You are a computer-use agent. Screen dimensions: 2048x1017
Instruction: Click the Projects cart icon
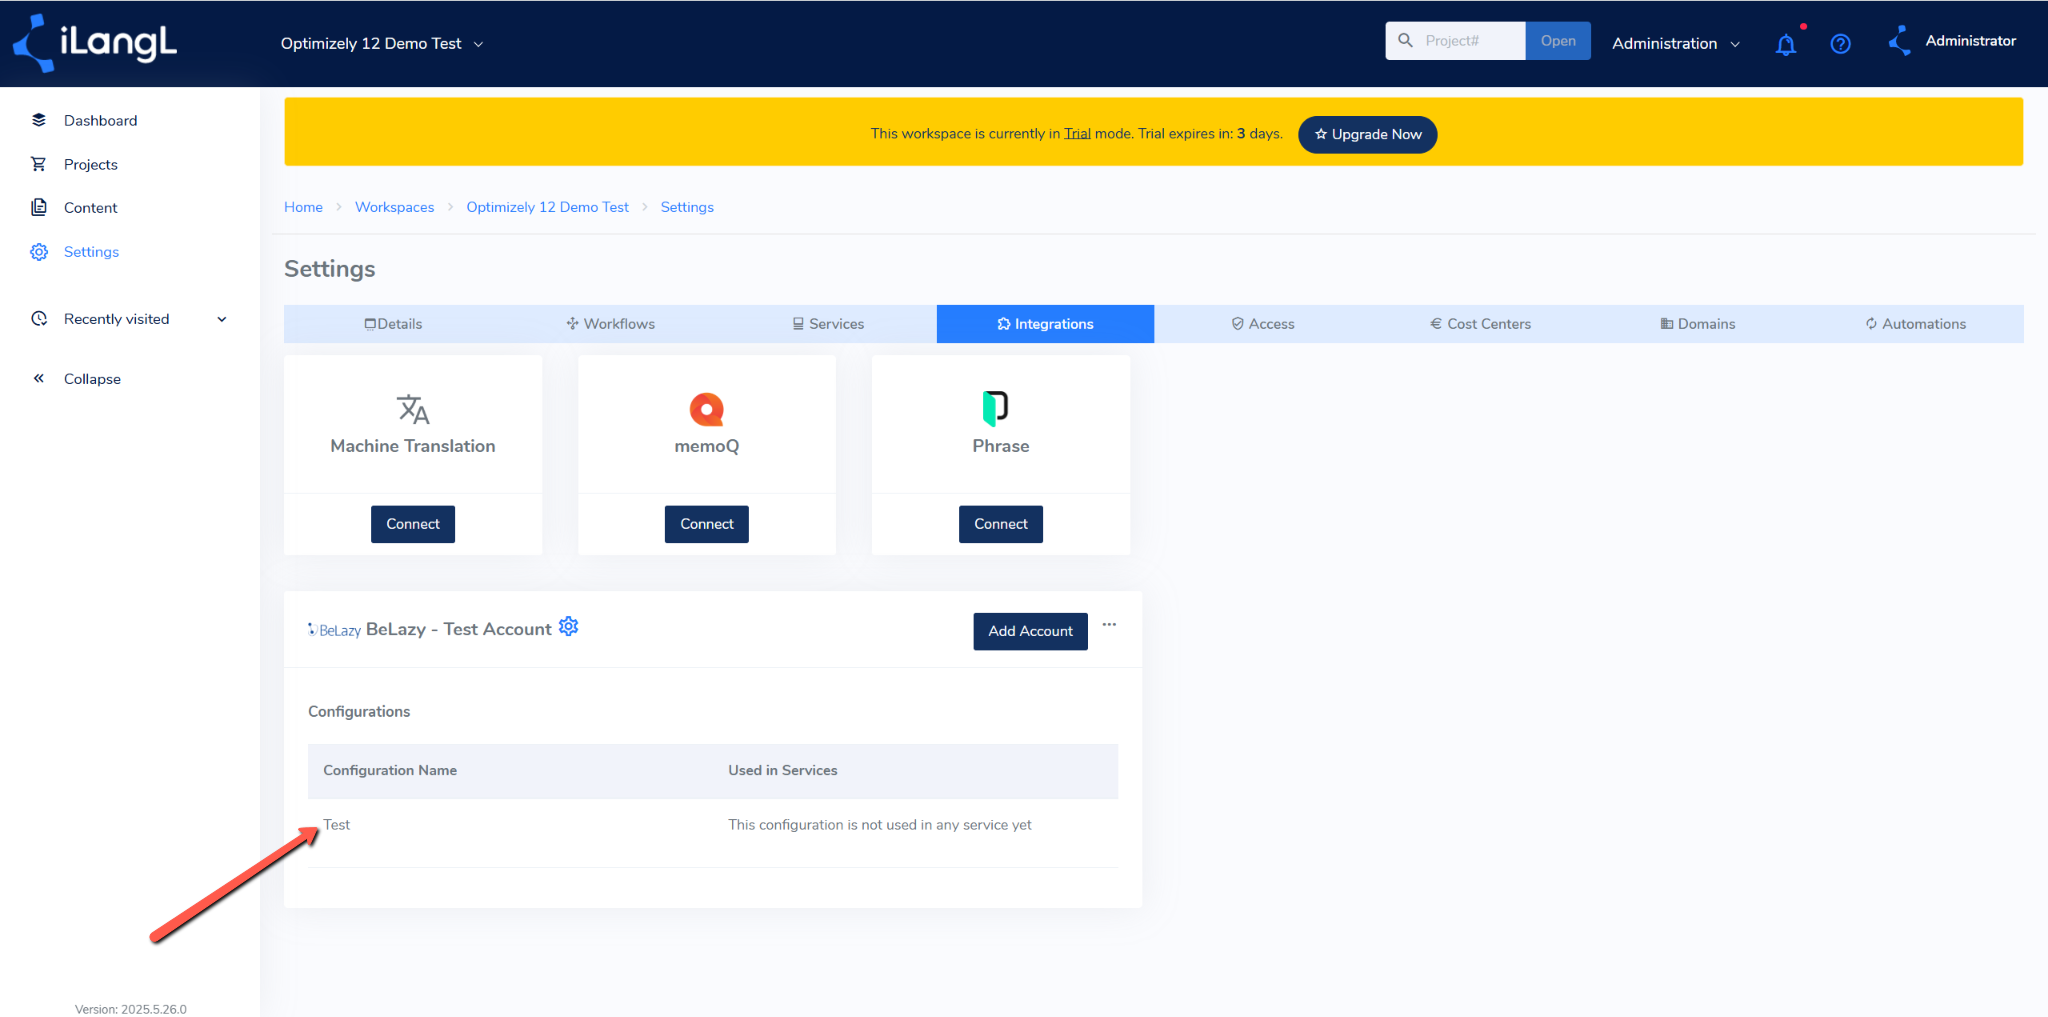(x=39, y=164)
